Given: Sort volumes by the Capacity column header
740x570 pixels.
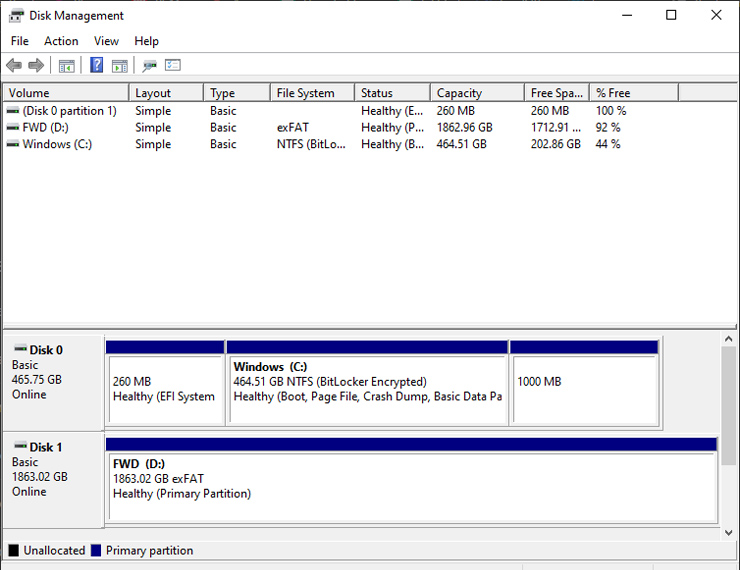Looking at the screenshot, I should coord(477,93).
